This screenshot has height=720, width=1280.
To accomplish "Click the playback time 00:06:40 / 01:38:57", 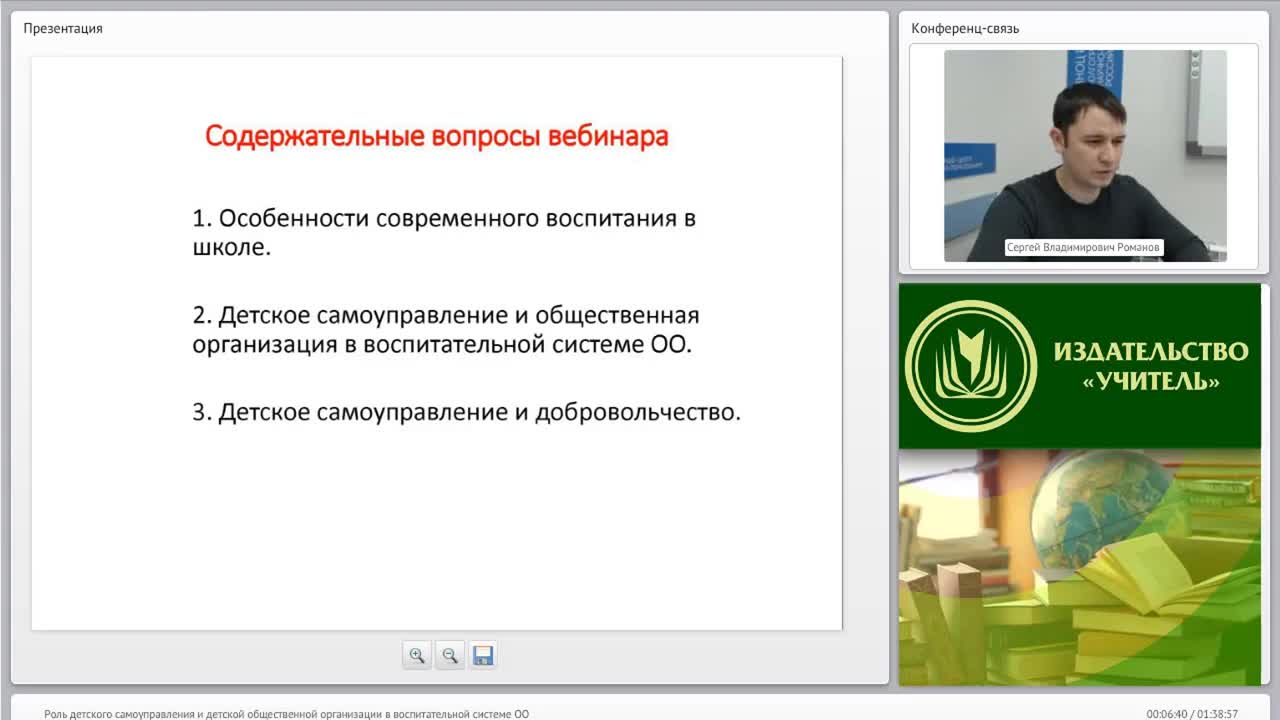I will (1192, 714).
